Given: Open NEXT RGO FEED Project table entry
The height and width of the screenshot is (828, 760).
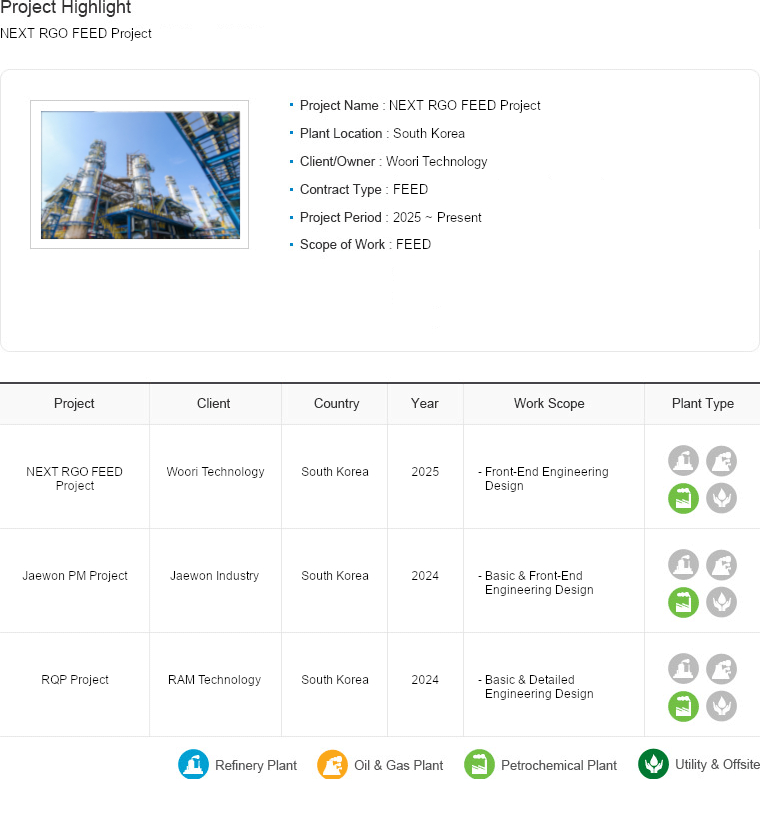Looking at the screenshot, I should tap(74, 479).
